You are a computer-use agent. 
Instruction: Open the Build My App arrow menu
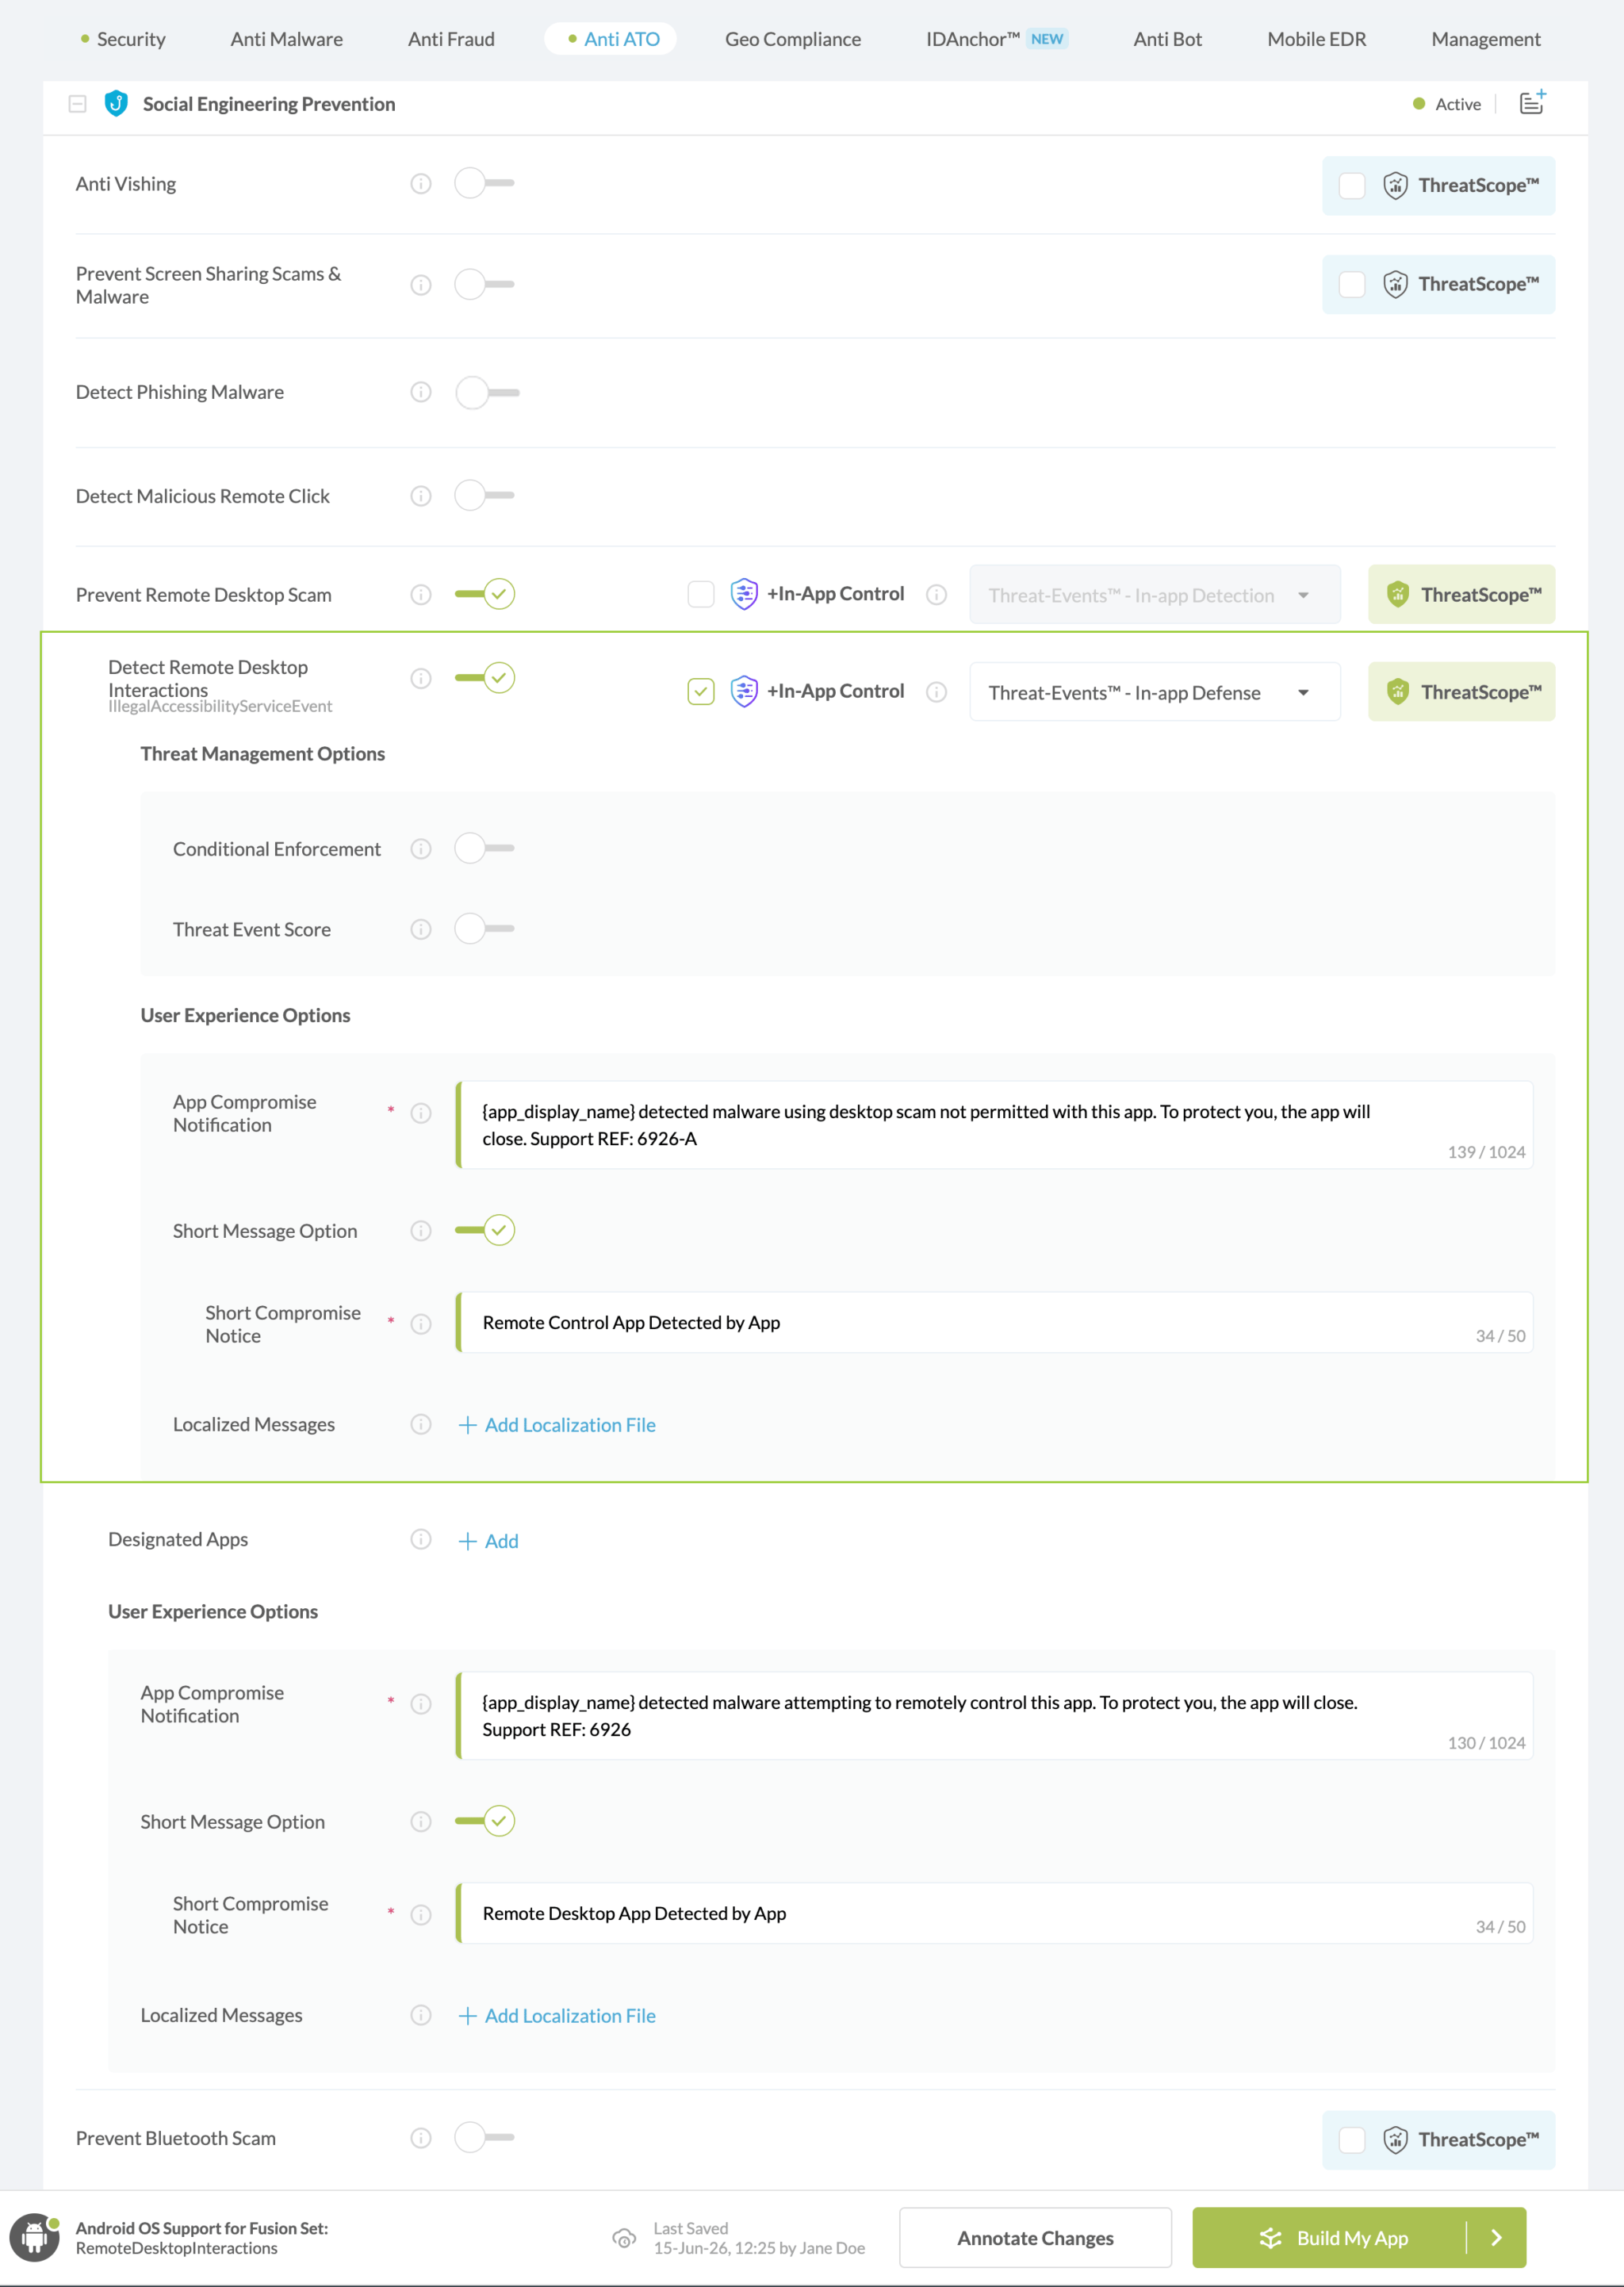pos(1497,2238)
